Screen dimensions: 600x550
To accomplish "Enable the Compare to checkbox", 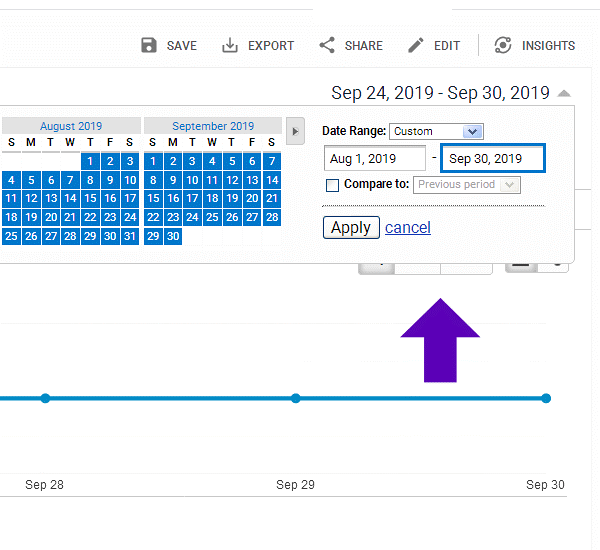I will coord(333,185).
